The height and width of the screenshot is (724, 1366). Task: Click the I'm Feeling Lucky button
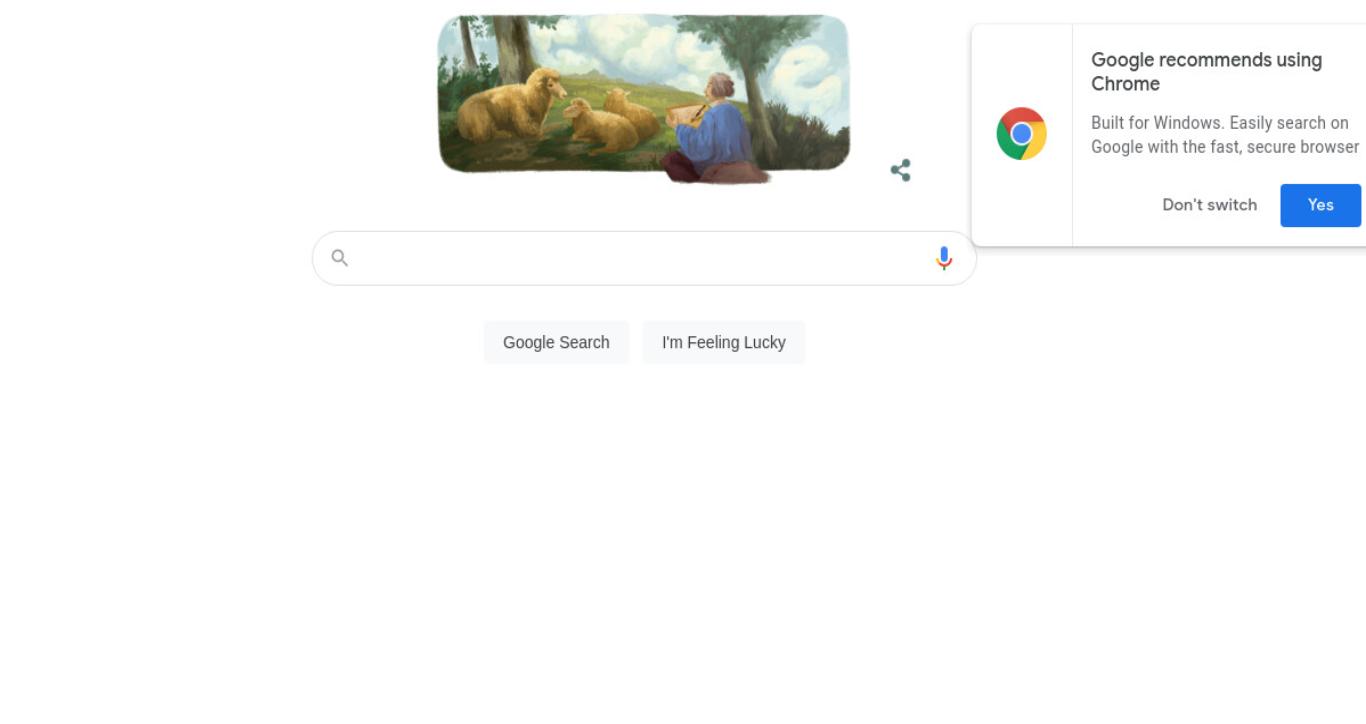(x=723, y=342)
